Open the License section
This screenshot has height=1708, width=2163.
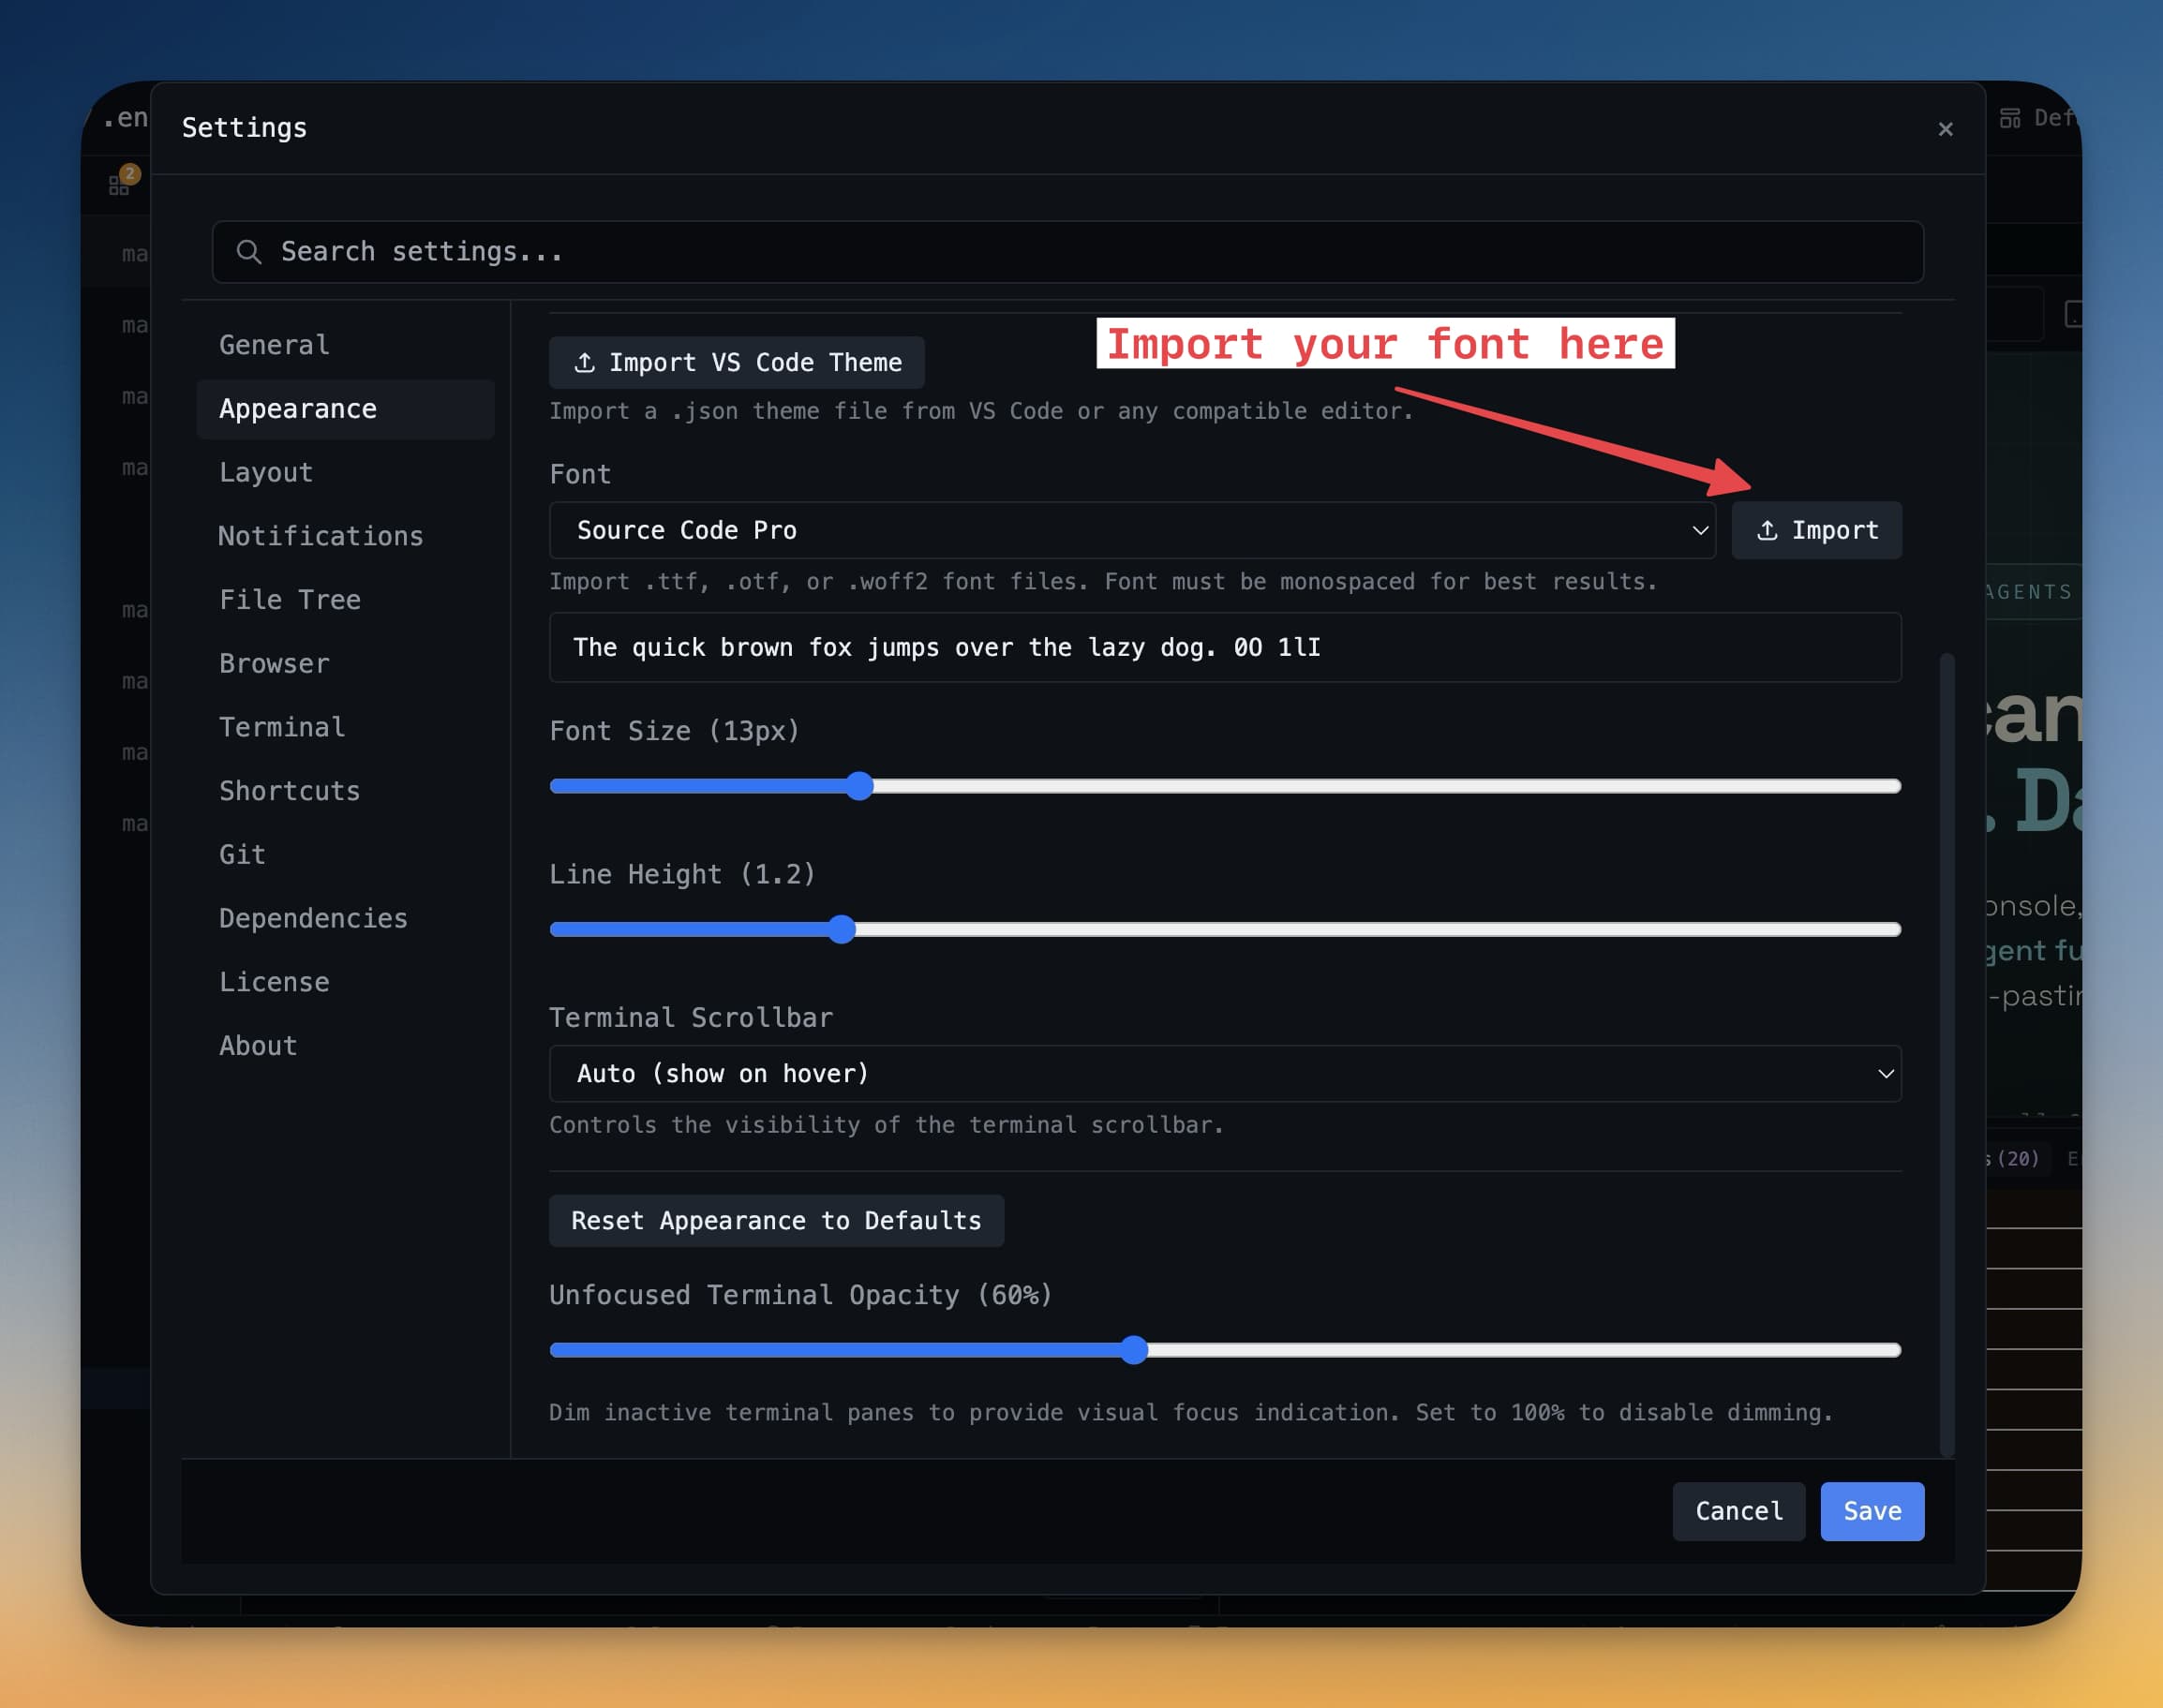345,982
